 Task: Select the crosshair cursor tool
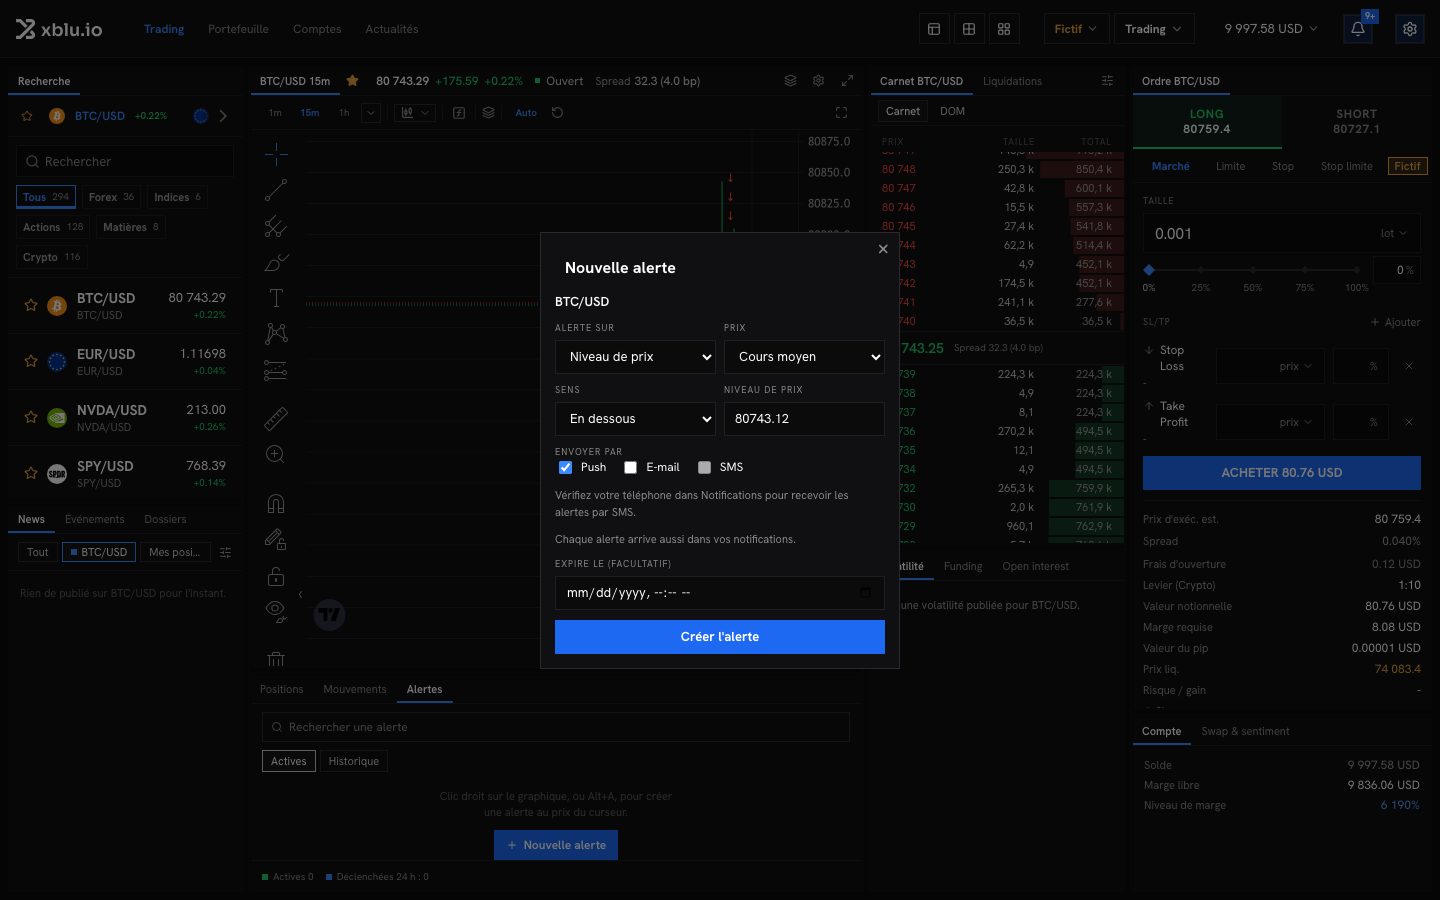point(276,153)
